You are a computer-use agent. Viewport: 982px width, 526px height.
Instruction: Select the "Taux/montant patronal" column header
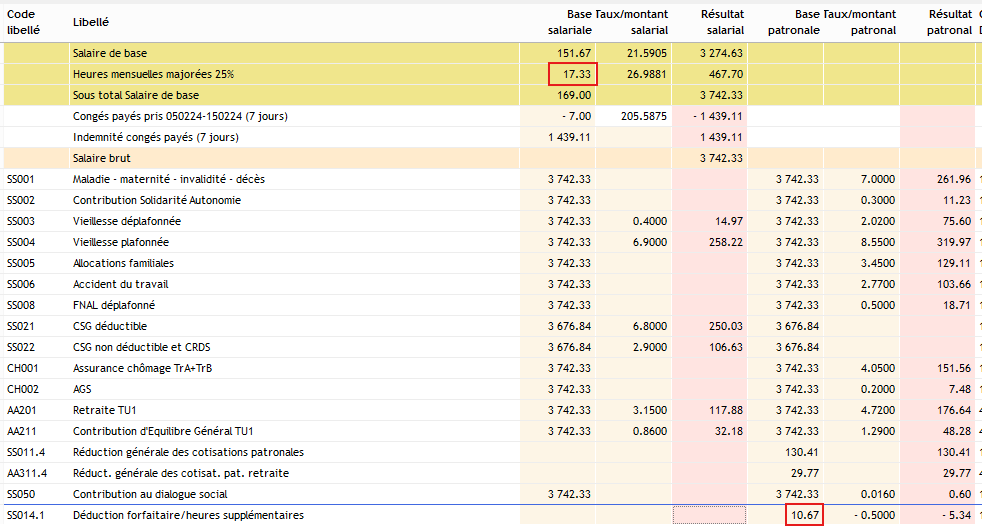tap(861, 22)
